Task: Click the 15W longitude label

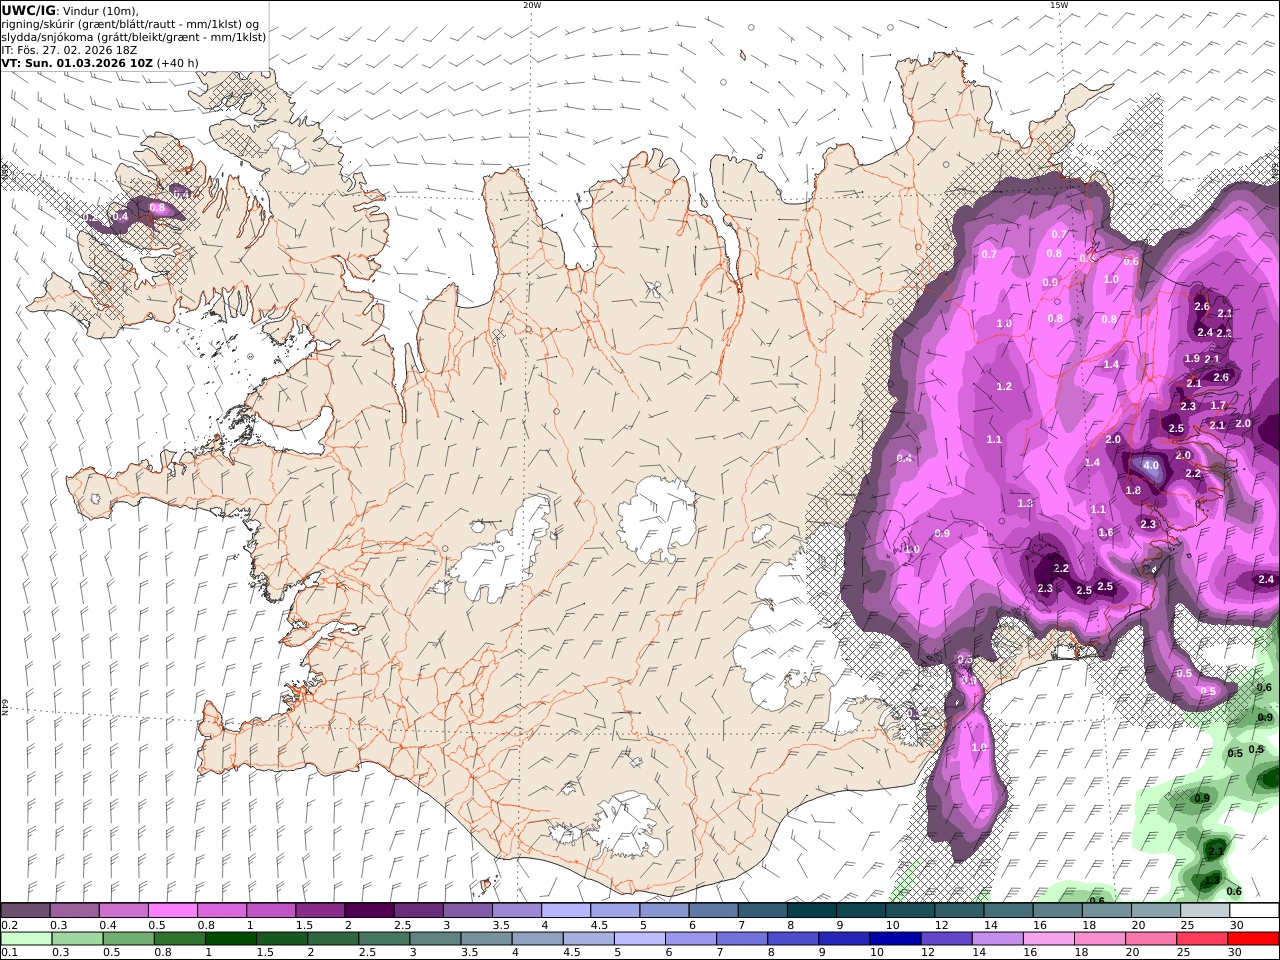Action: point(1058,5)
